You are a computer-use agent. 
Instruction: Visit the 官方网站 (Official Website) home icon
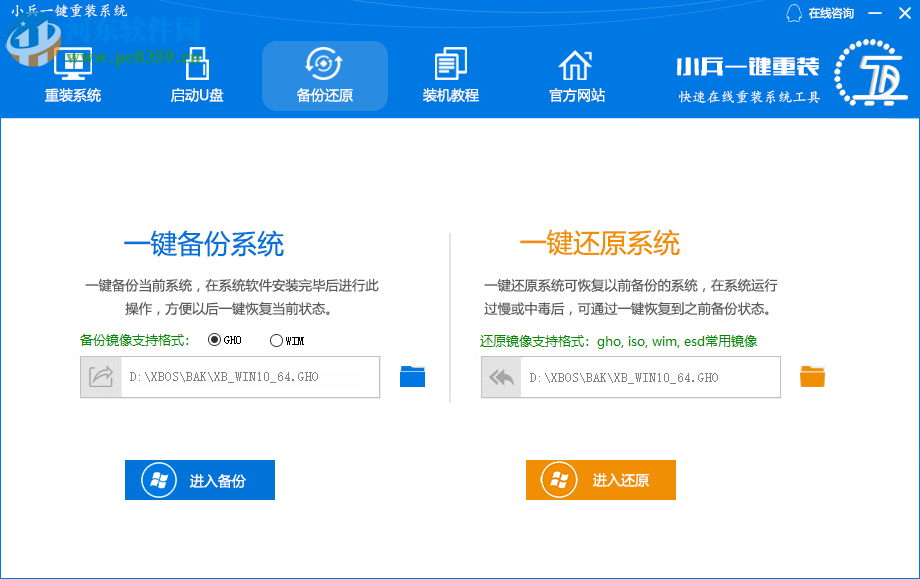[x=574, y=62]
